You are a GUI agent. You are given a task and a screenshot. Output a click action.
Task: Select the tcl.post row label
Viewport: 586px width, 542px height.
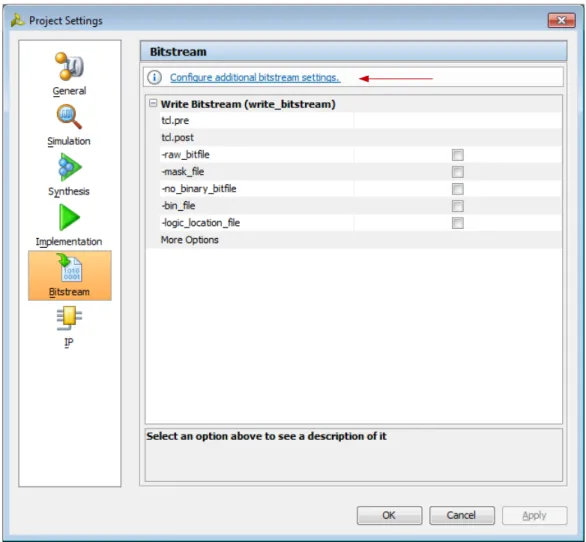pos(178,138)
